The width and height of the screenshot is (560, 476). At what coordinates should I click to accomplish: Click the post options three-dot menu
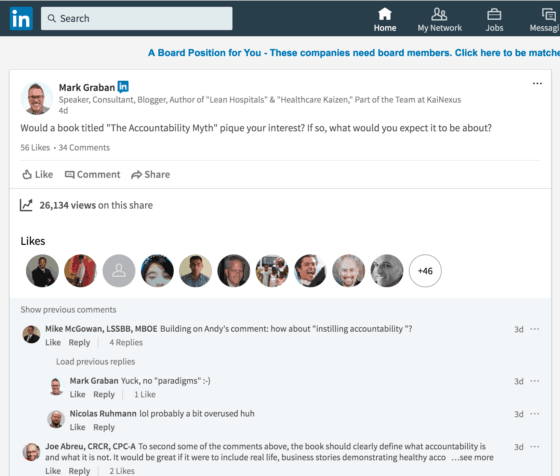tap(537, 84)
